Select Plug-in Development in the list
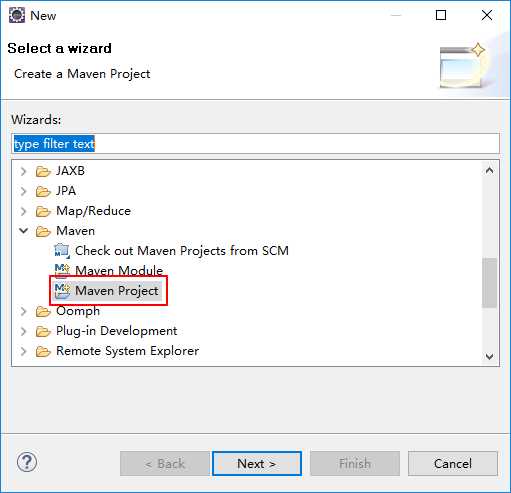Screen dimensions: 511x493 [x=116, y=331]
